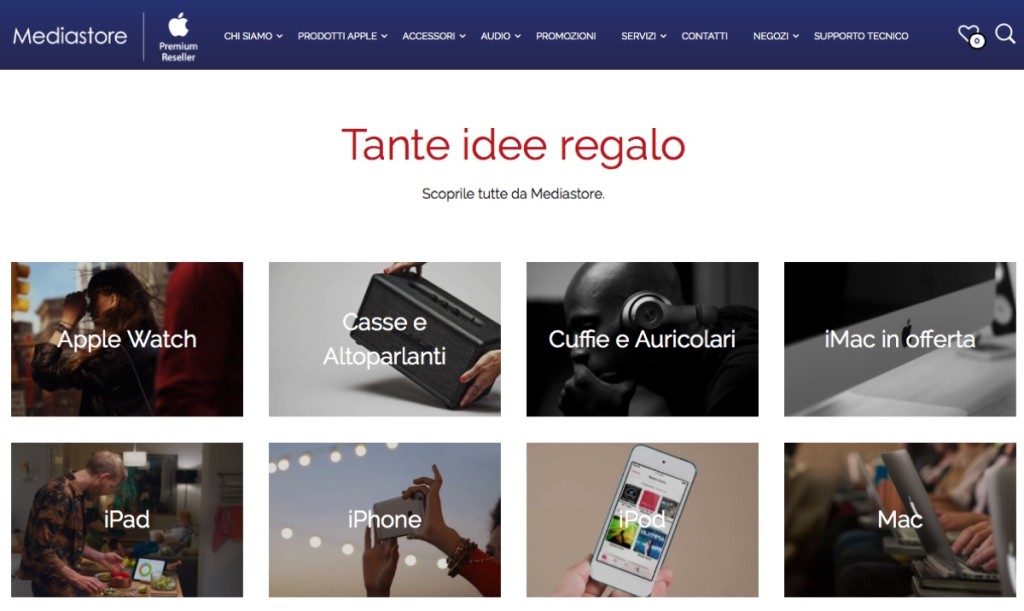Screen dimensions: 1024x611
Task: Go to the Contatti page
Action: coord(704,36)
